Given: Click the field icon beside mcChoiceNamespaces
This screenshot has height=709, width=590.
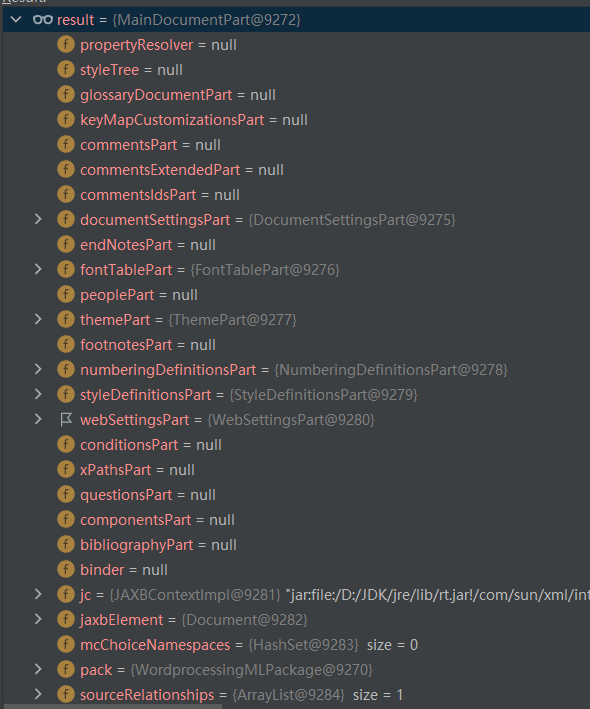Looking at the screenshot, I should tap(66, 644).
